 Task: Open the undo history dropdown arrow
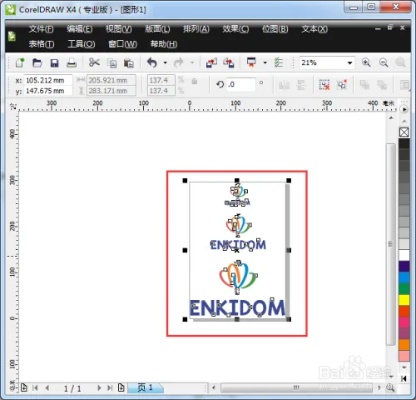(165, 63)
